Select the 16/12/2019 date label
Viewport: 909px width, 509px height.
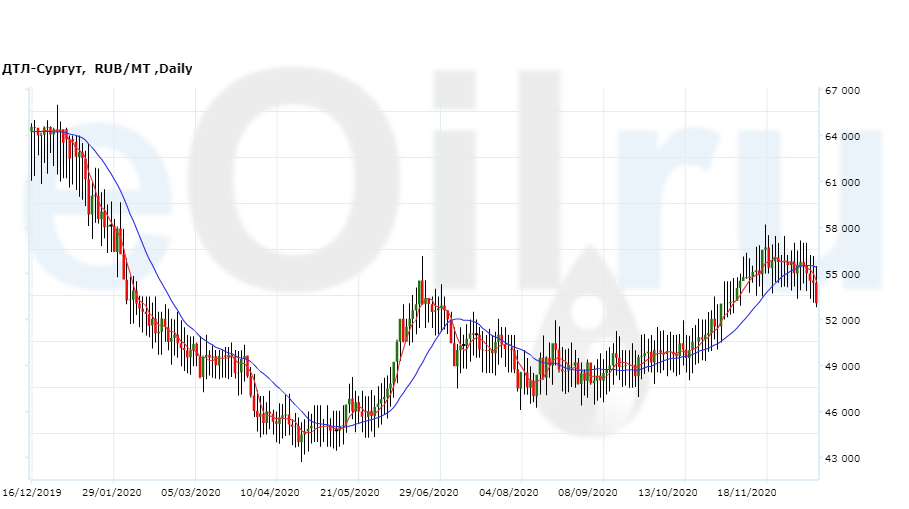pyautogui.click(x=31, y=492)
